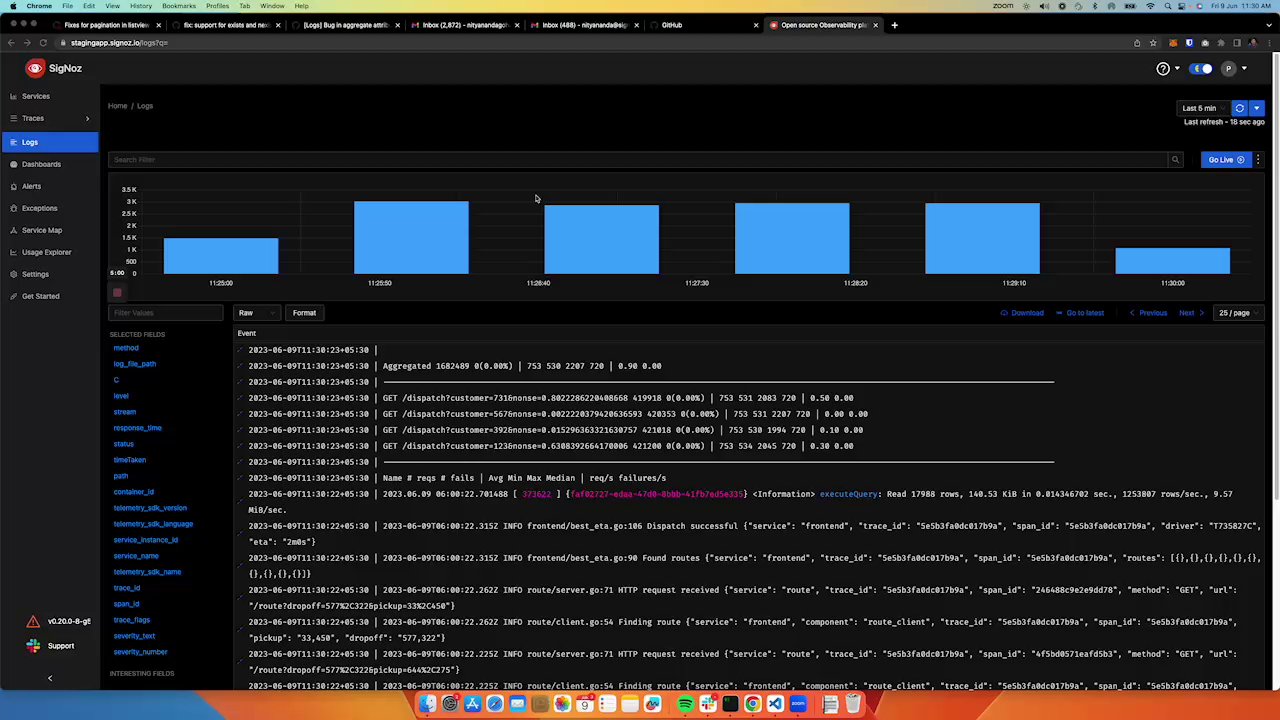This screenshot has height=720, width=1280.
Task: Click the response_time selected field
Action: pyautogui.click(x=137, y=428)
